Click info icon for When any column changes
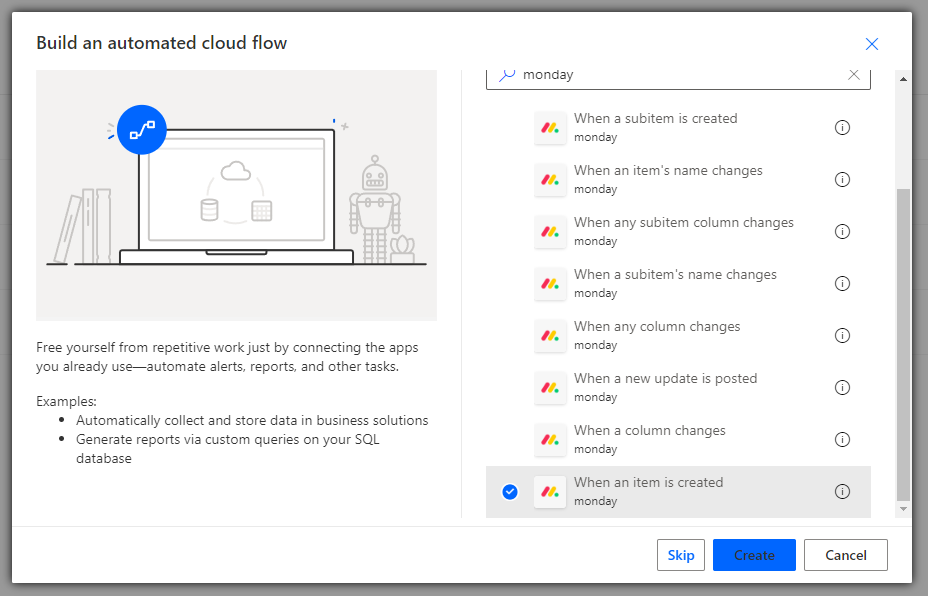The width and height of the screenshot is (928, 596). coord(842,336)
